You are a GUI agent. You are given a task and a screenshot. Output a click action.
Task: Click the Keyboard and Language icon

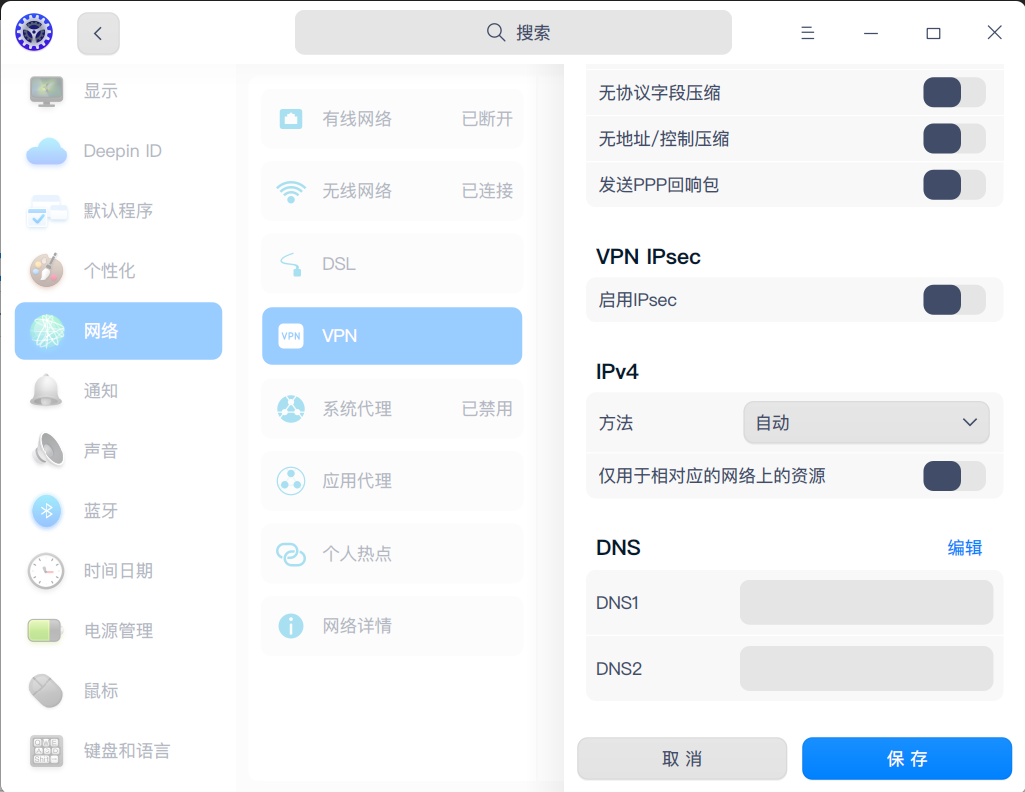46,750
